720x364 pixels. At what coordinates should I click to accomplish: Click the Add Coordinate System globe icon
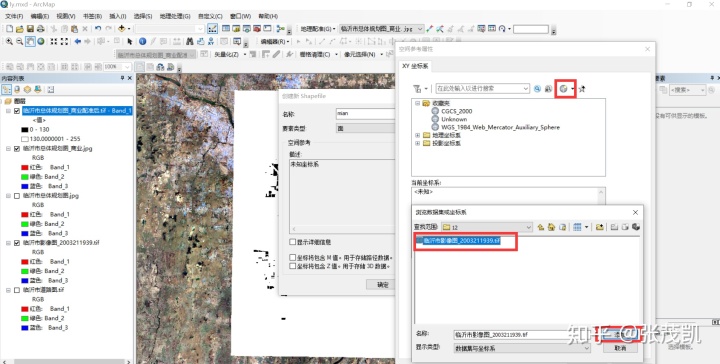(563, 89)
